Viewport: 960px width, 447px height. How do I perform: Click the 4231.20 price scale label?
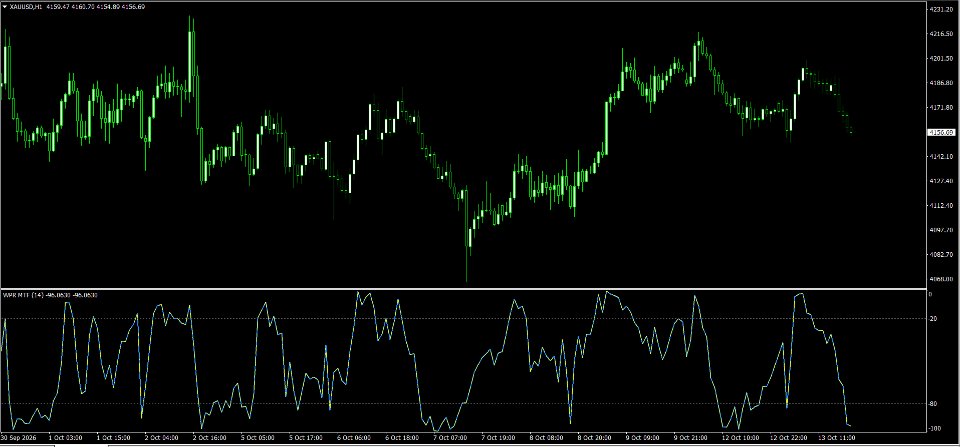pos(940,10)
